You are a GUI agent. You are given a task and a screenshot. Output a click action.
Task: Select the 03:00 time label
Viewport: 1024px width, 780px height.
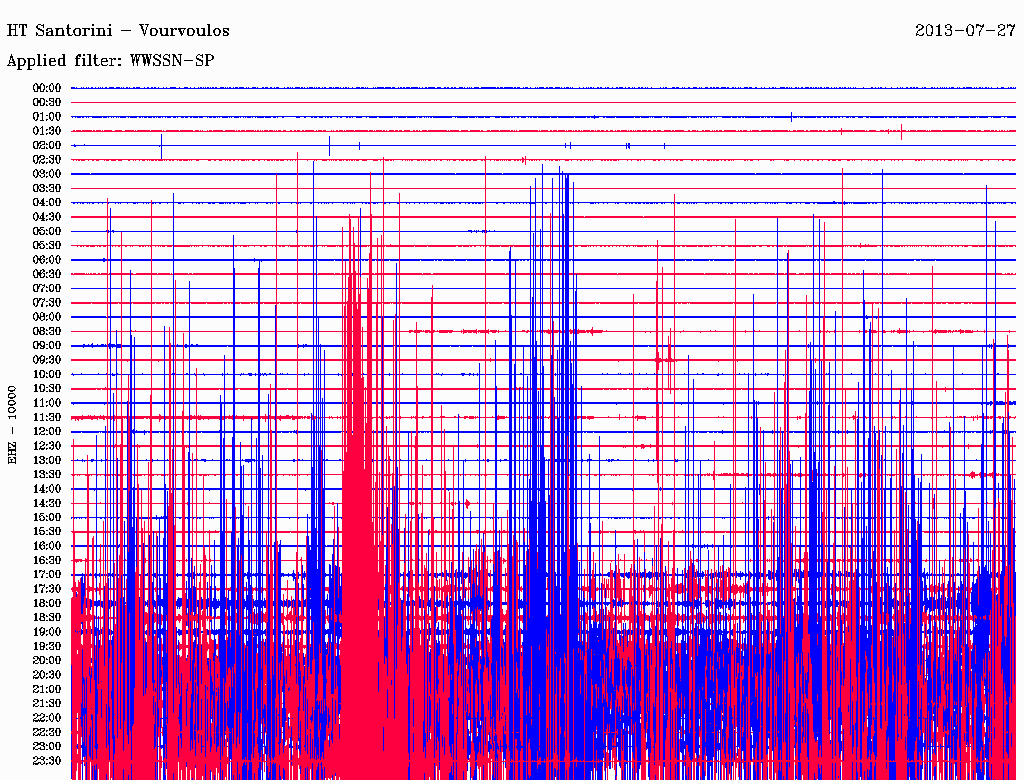click(x=46, y=174)
